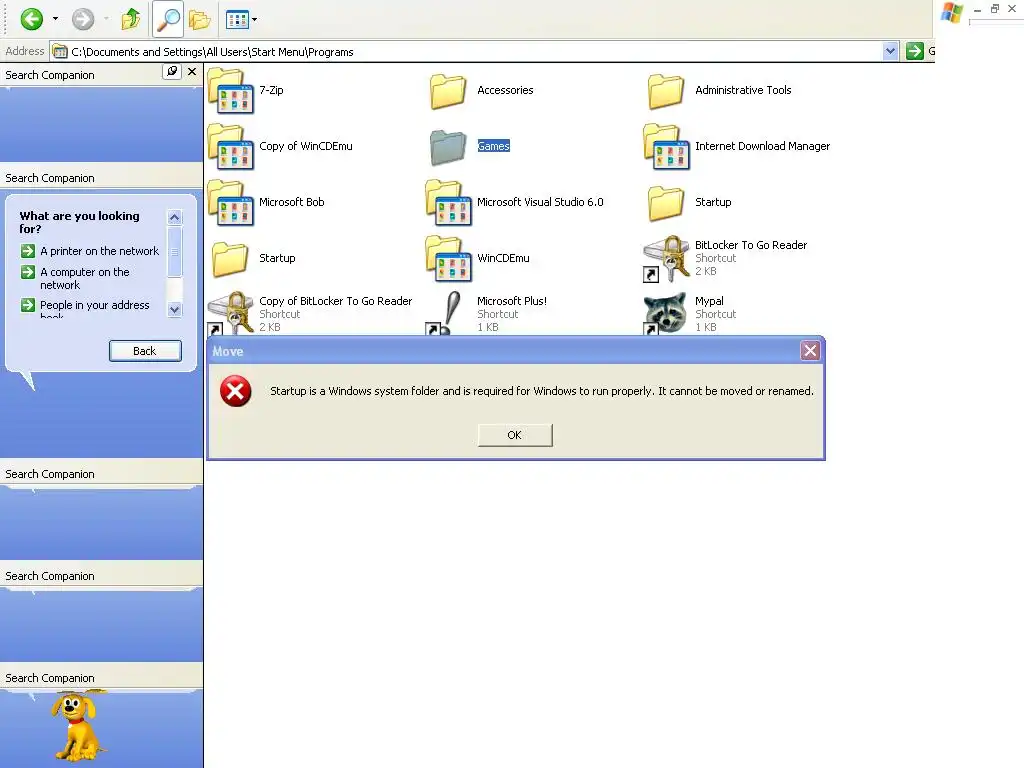
Task: Click 'What are you looking for?' heading
Action: tap(79, 223)
